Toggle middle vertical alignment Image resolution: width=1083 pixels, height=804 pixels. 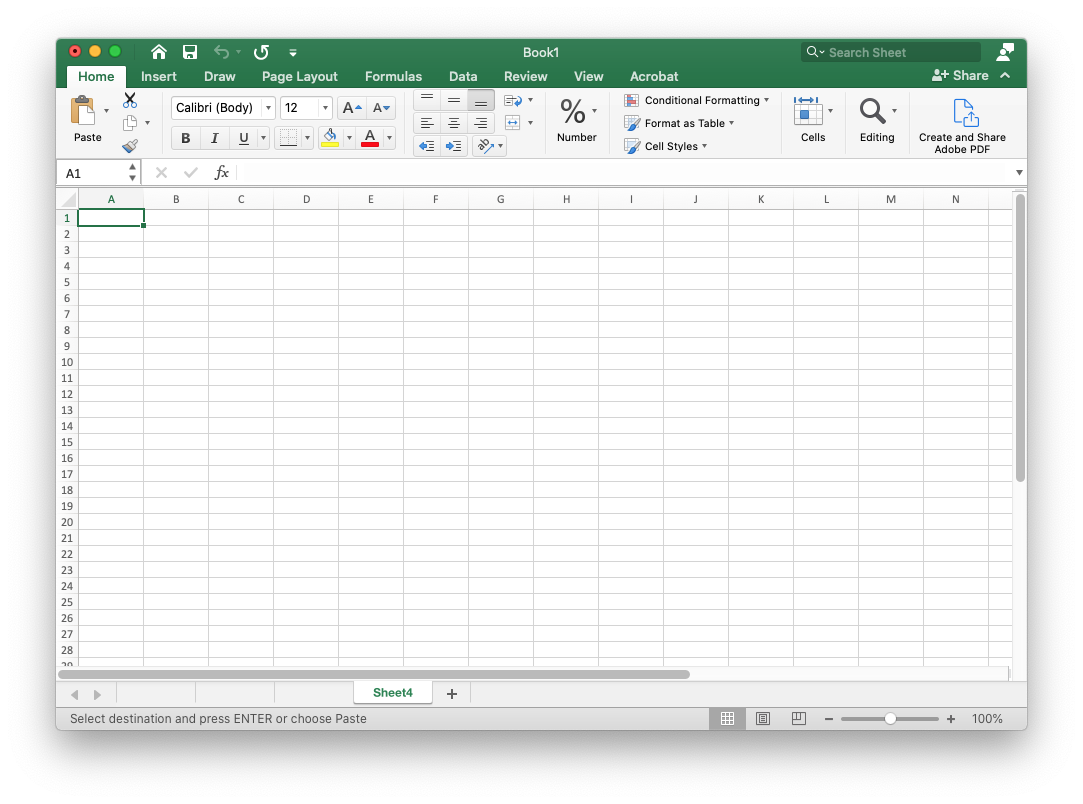(454, 100)
